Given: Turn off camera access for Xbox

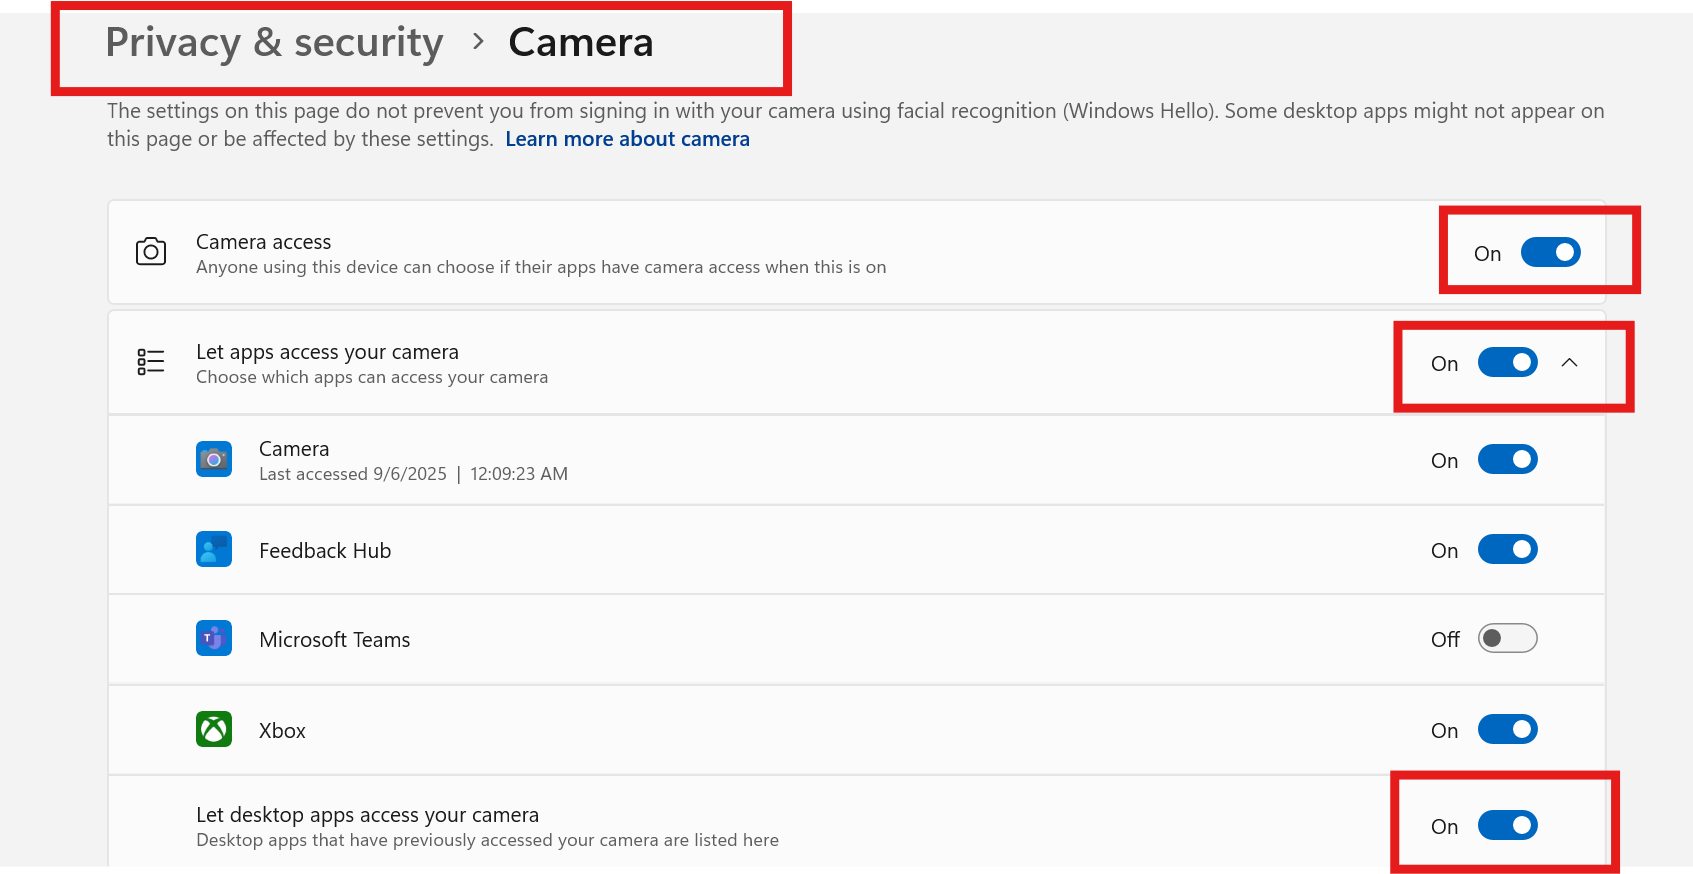Looking at the screenshot, I should click(x=1507, y=729).
